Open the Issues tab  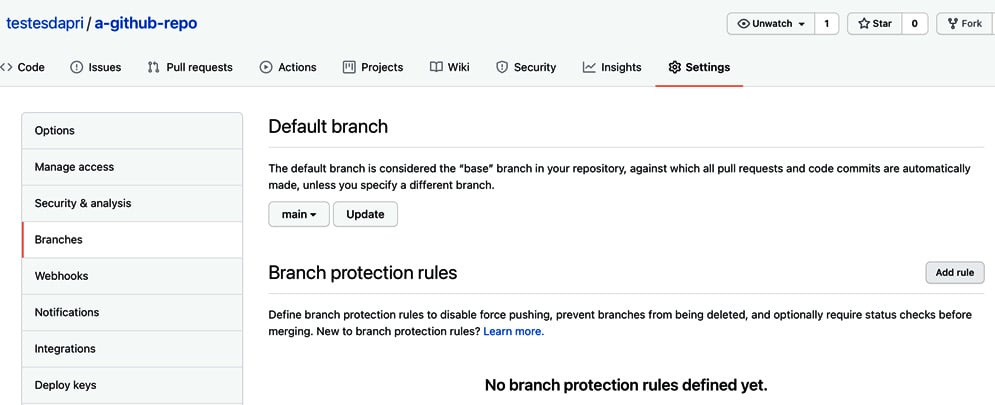pos(95,67)
